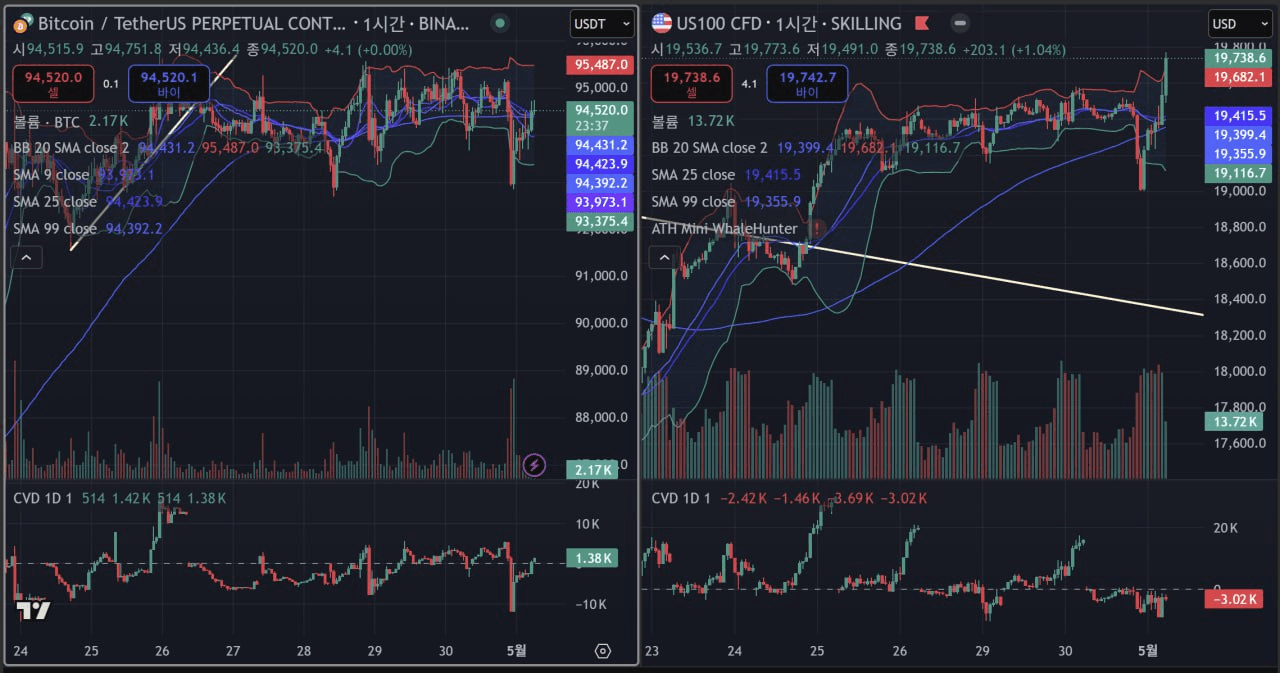The image size is (1280, 673).
Task: Click the 19,738.6 sell button
Action: (690, 83)
